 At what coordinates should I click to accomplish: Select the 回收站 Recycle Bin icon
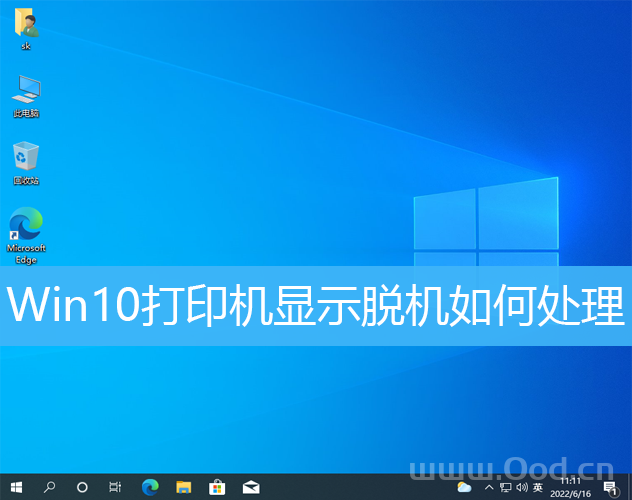click(26, 160)
